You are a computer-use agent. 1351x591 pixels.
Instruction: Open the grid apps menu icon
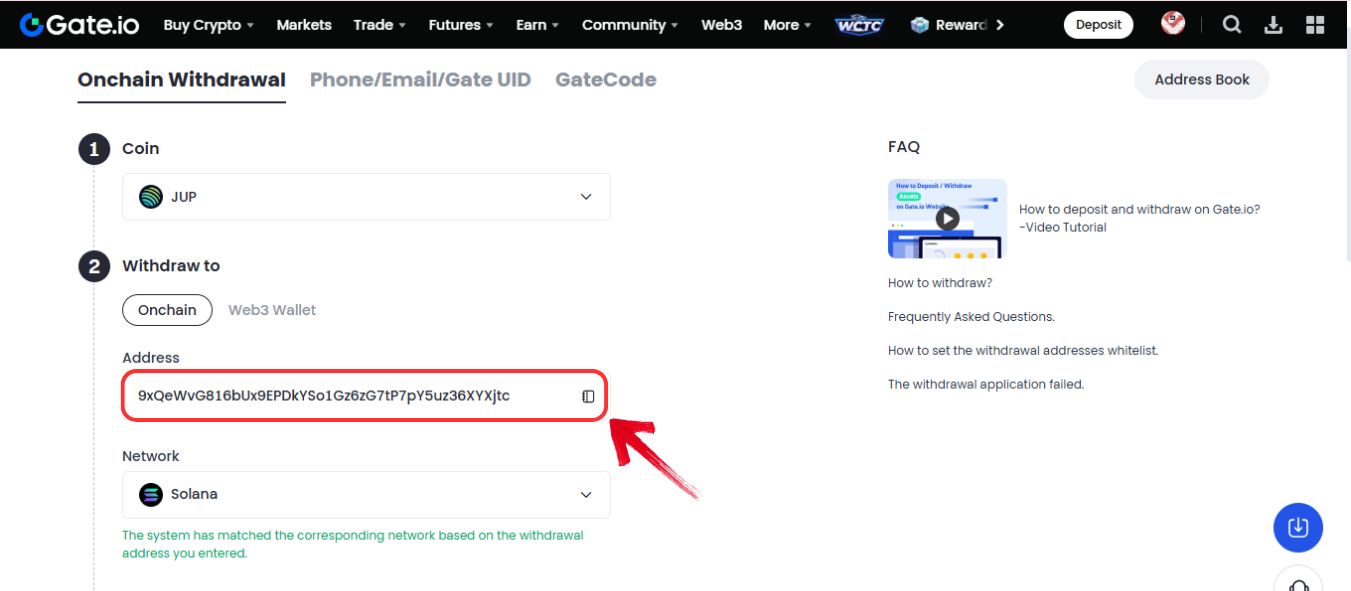pos(1315,25)
